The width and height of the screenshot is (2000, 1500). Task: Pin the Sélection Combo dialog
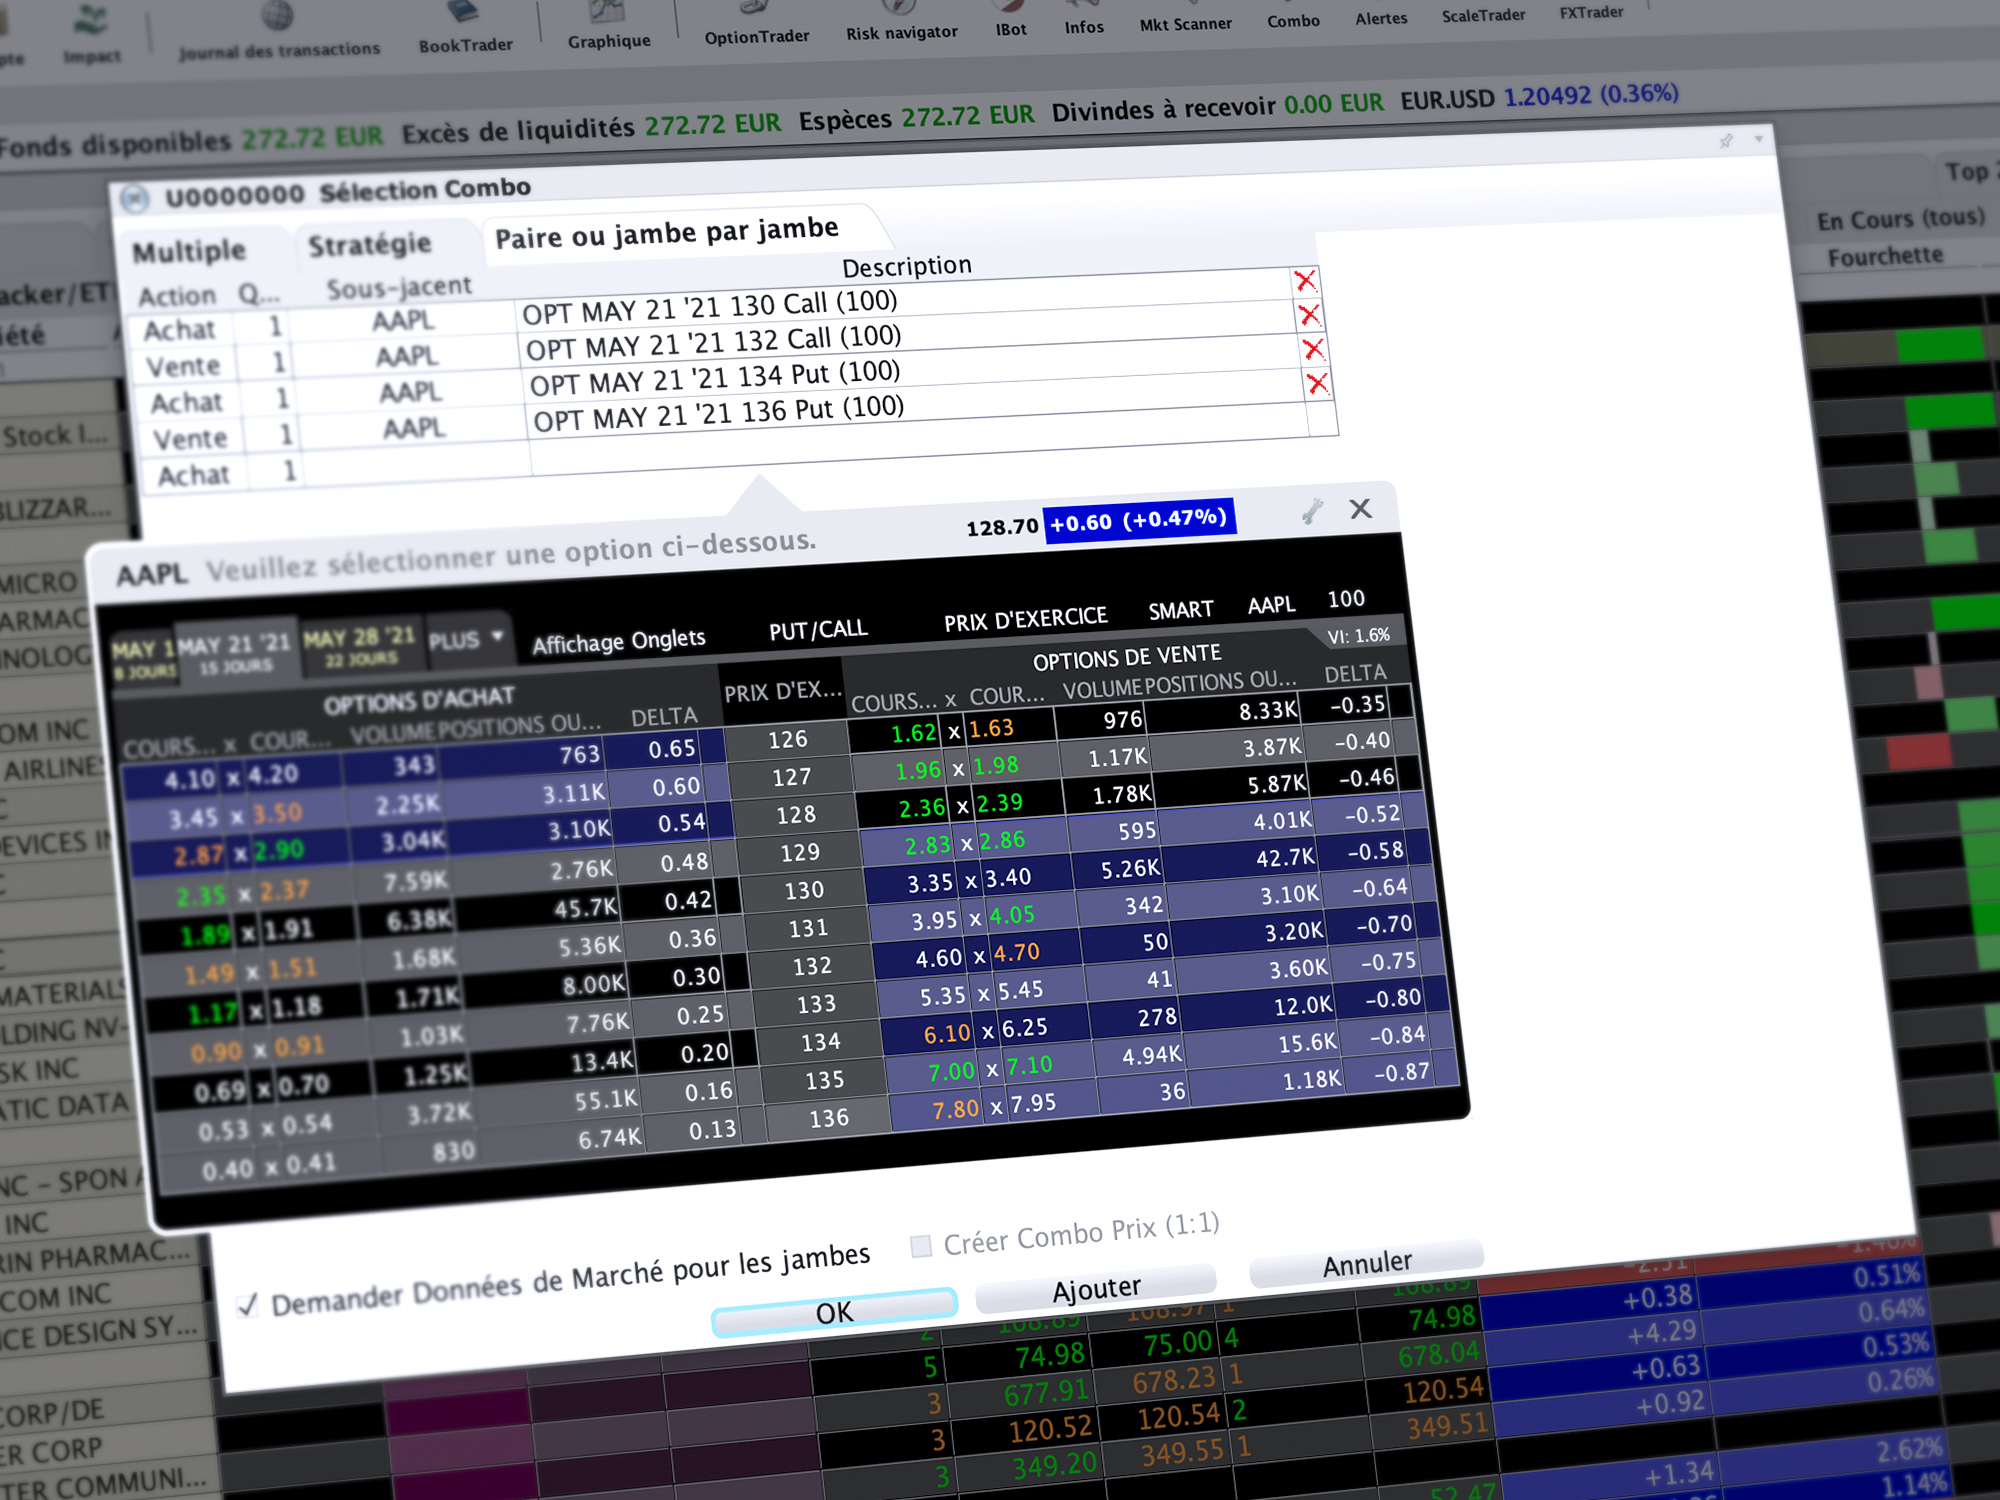(1726, 141)
